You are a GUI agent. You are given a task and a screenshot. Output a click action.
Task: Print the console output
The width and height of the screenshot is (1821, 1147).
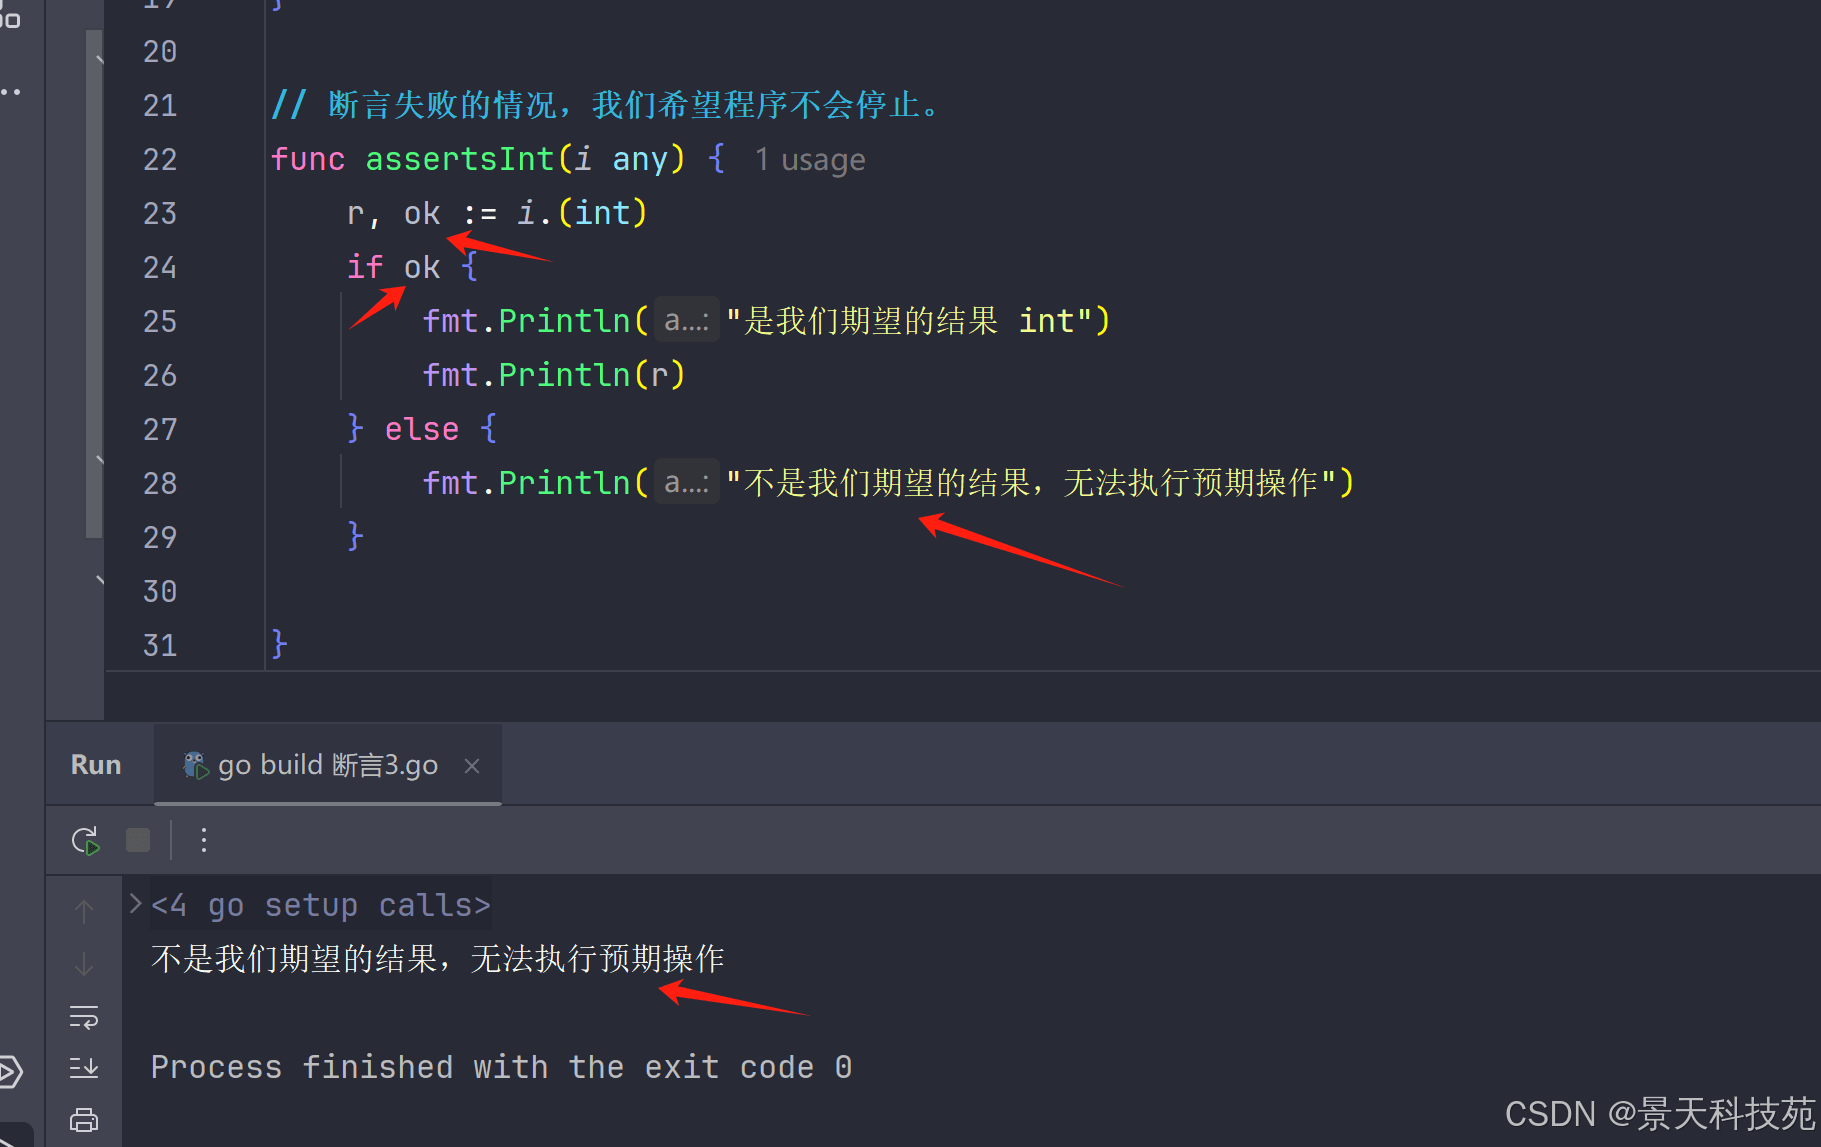[84, 1120]
